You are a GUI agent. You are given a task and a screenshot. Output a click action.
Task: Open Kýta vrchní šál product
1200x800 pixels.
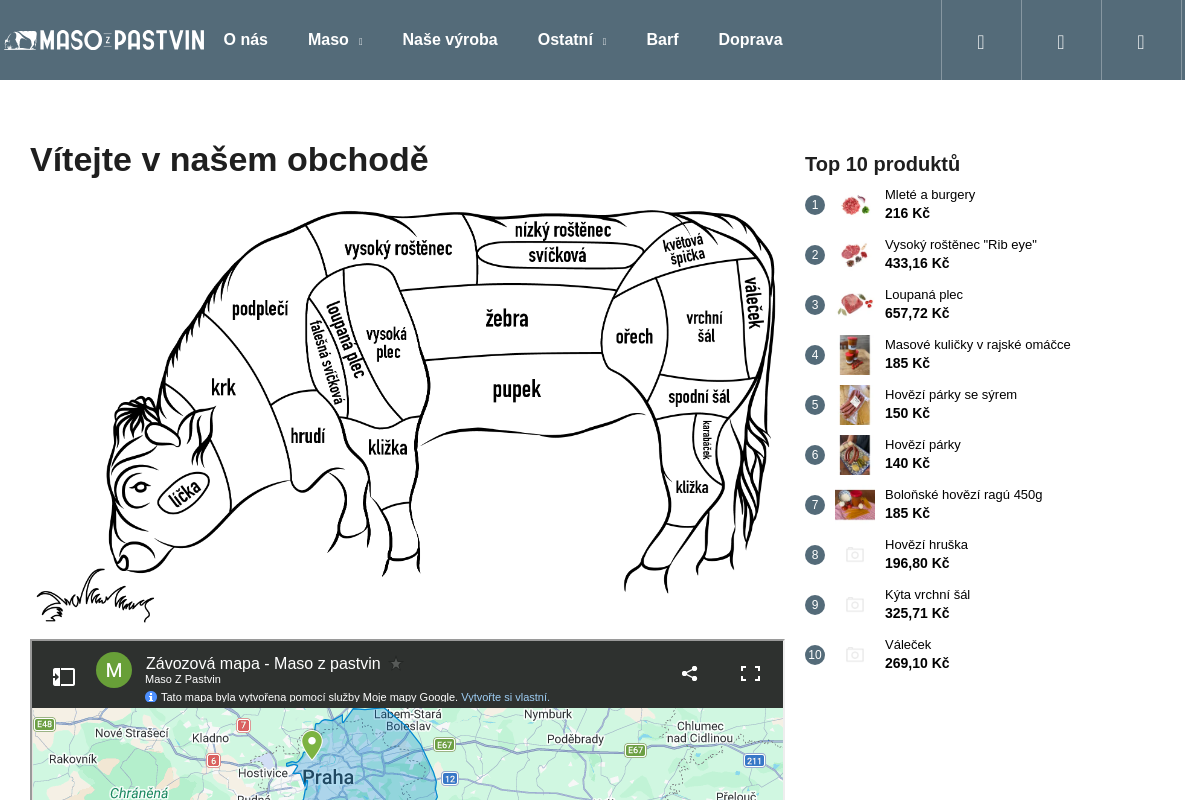[x=928, y=595]
